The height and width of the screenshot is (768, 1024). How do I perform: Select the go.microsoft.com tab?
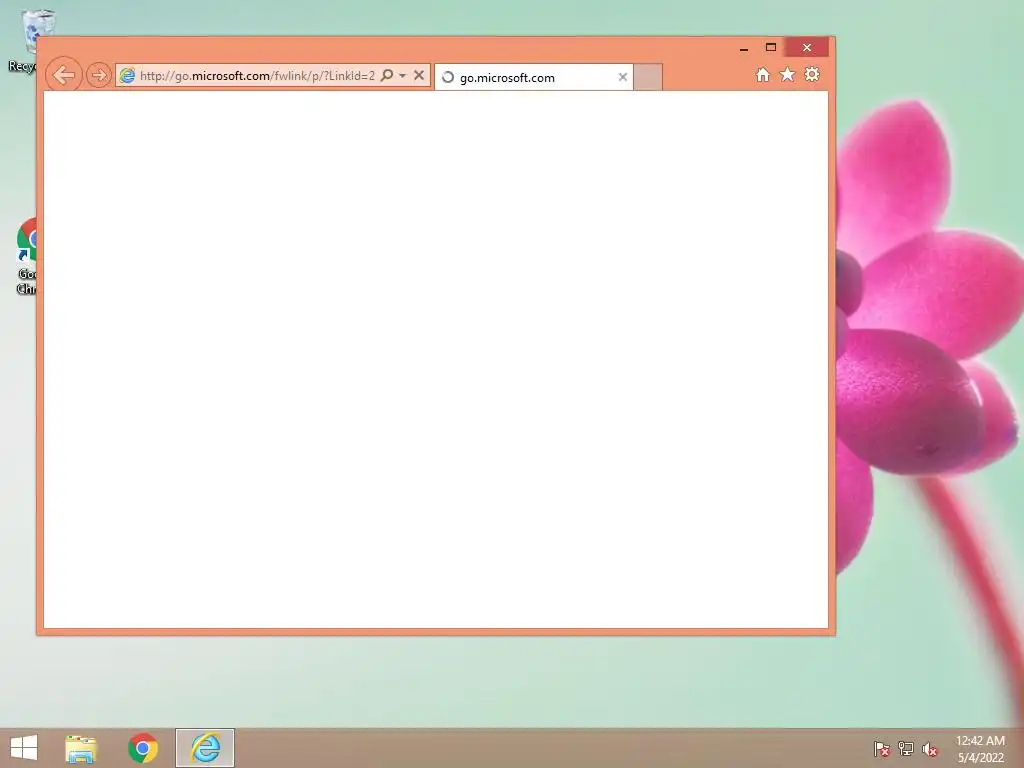[534, 77]
